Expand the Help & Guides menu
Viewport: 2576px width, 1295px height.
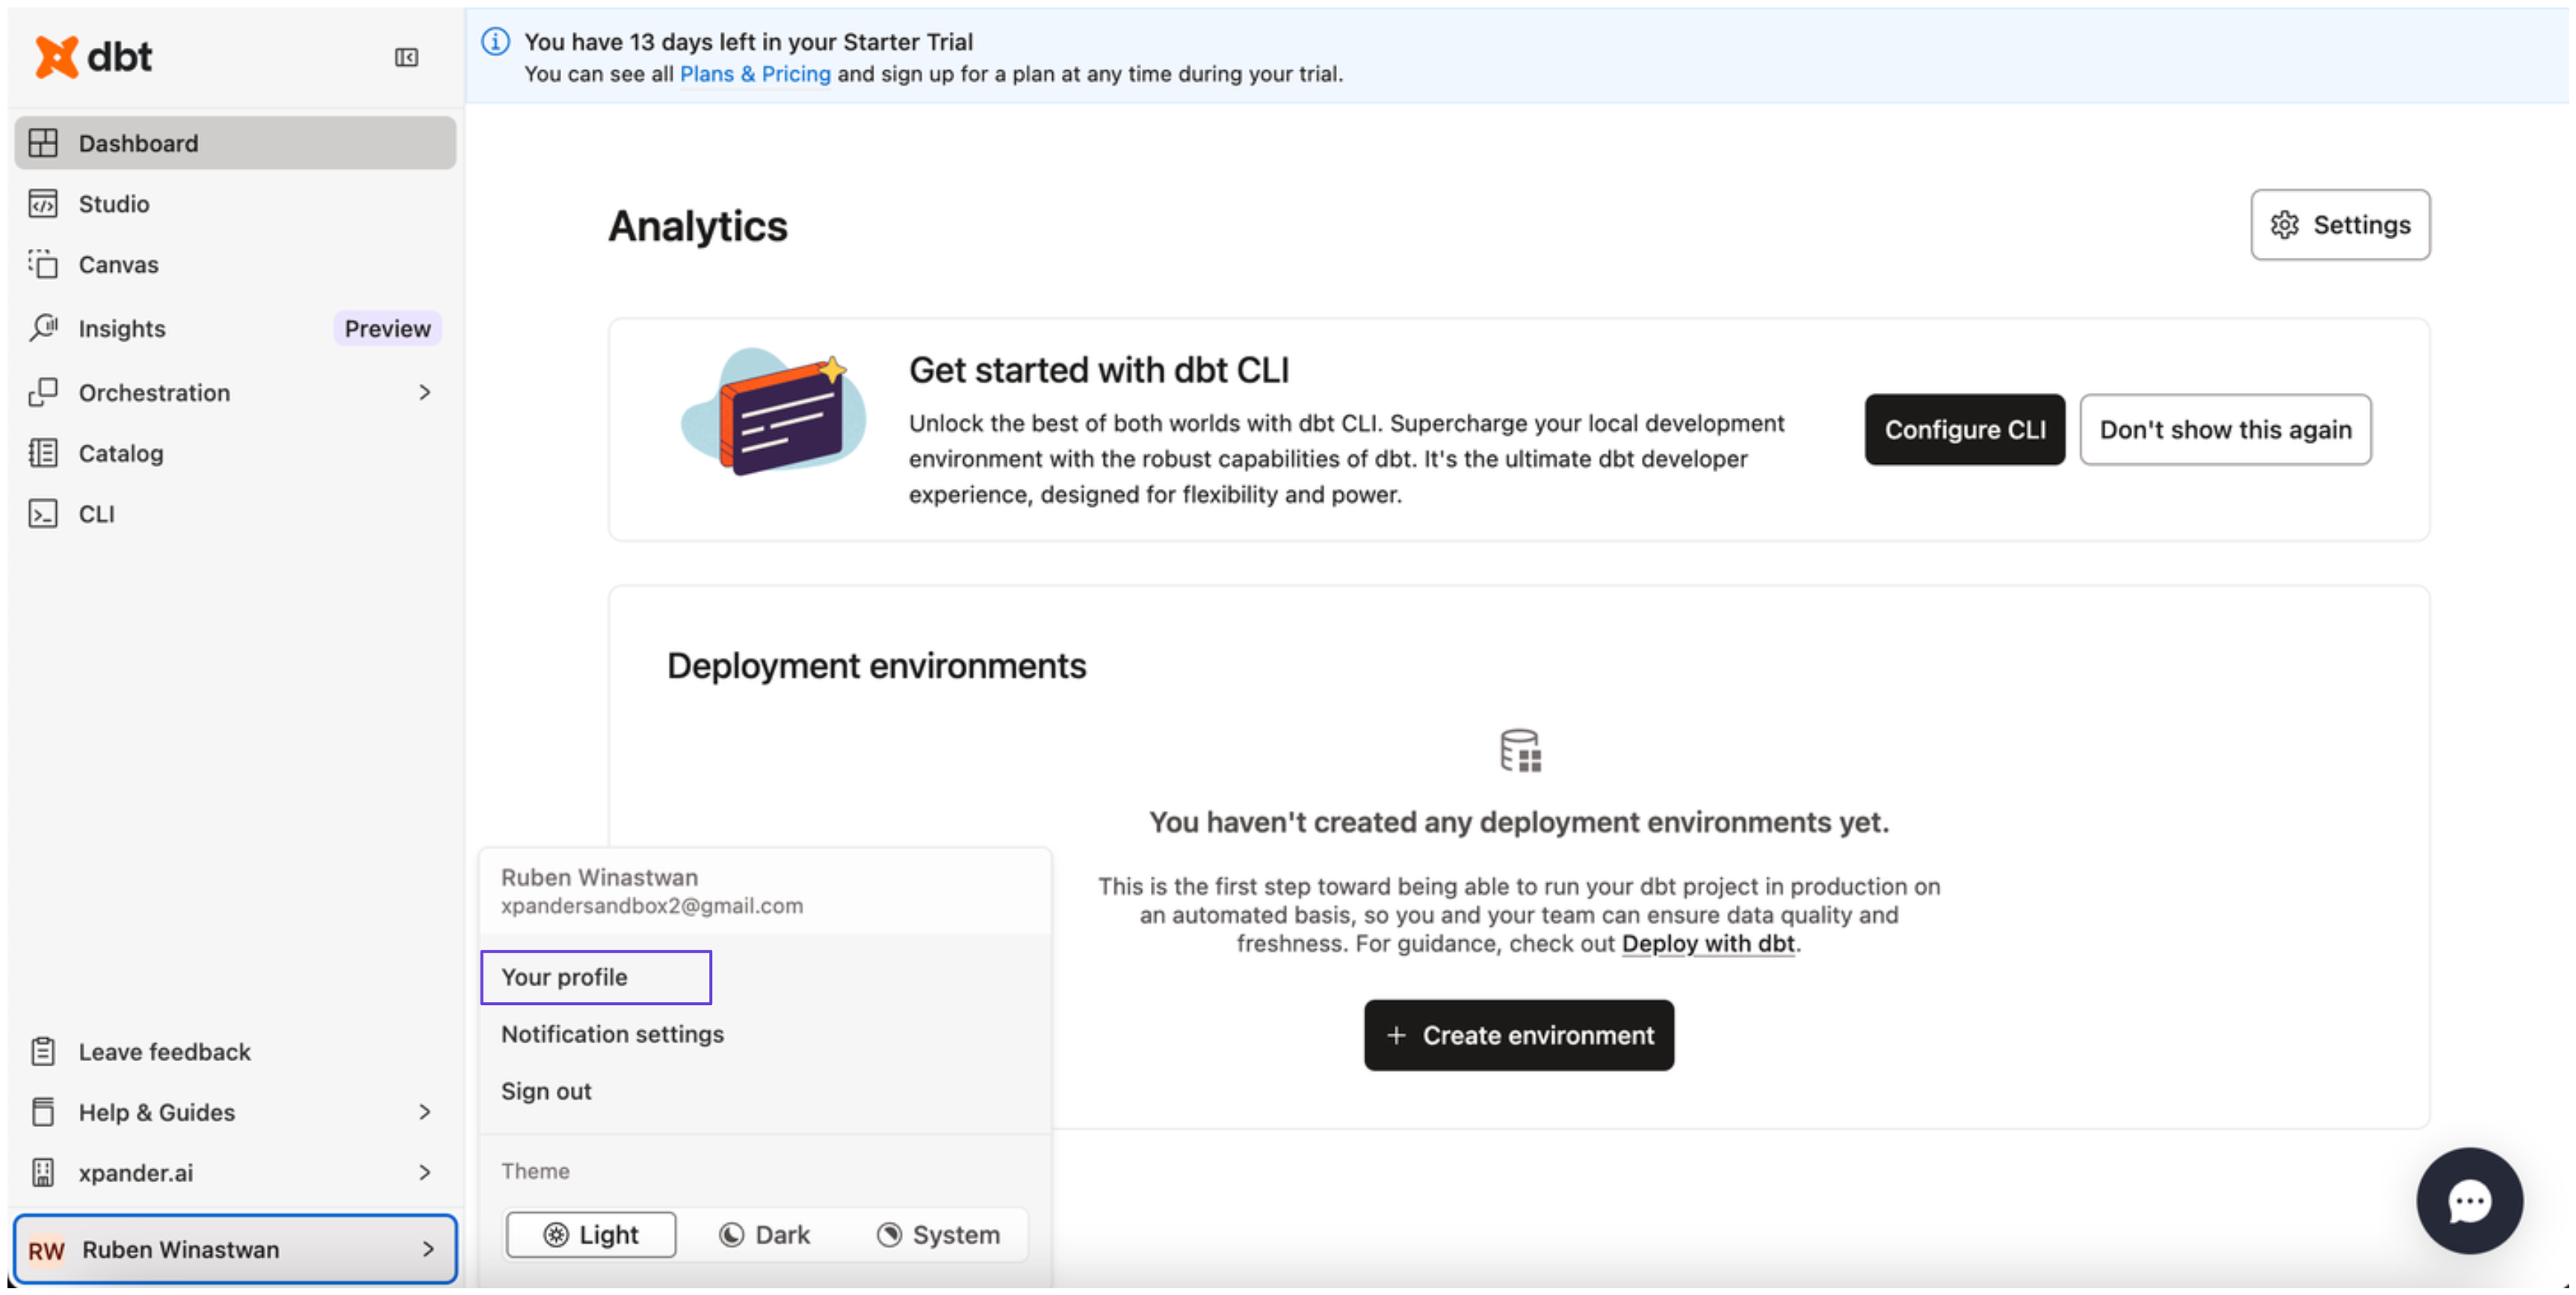point(425,1112)
